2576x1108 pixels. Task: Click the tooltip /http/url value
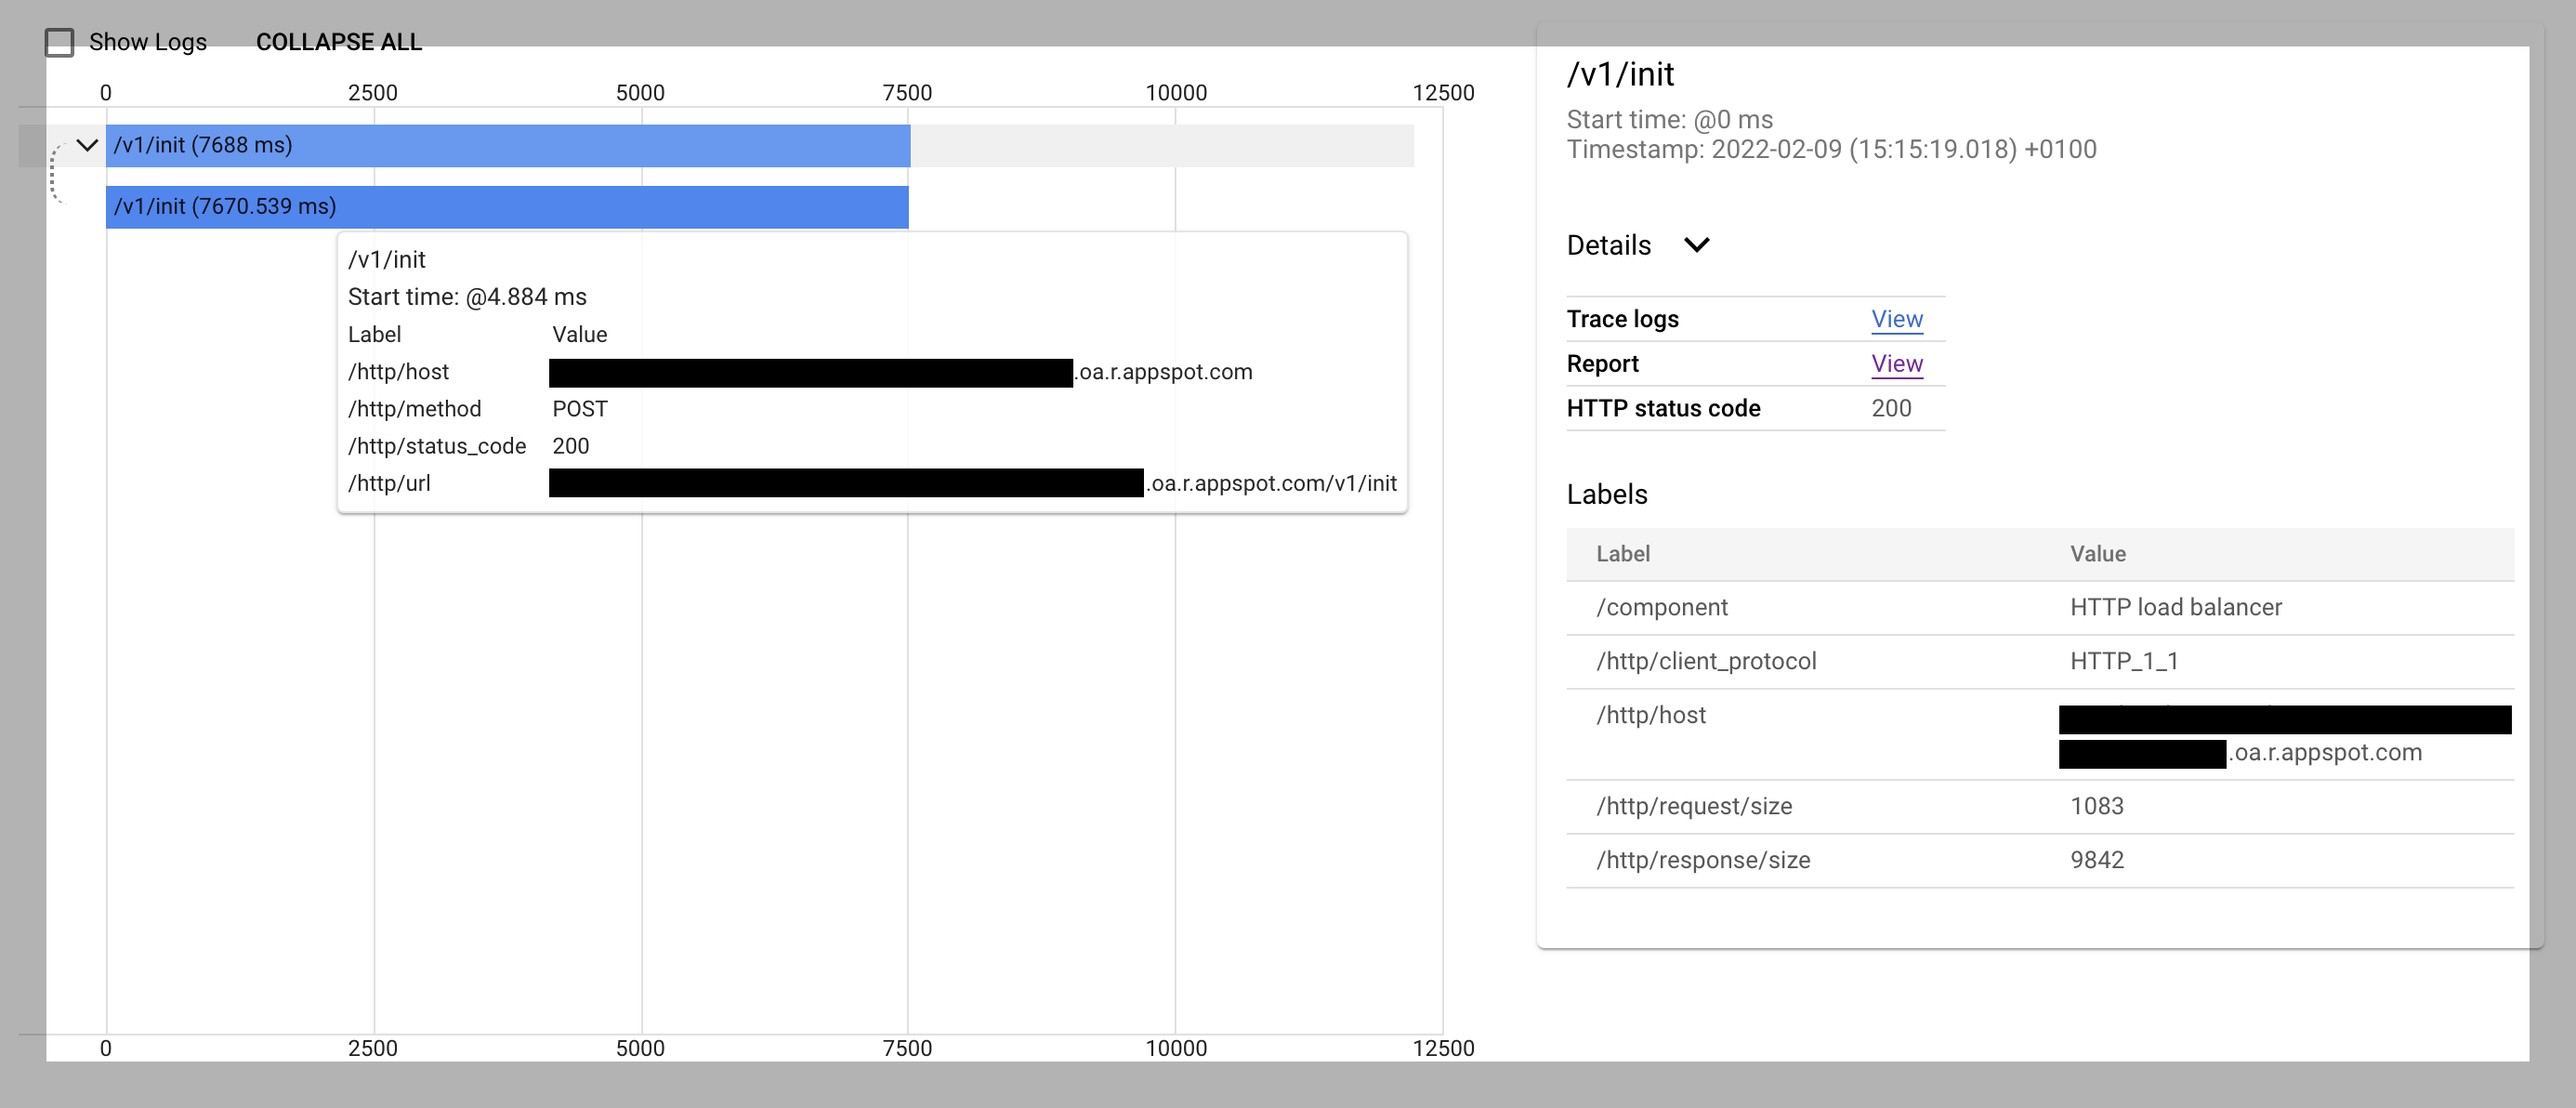pyautogui.click(x=1270, y=483)
